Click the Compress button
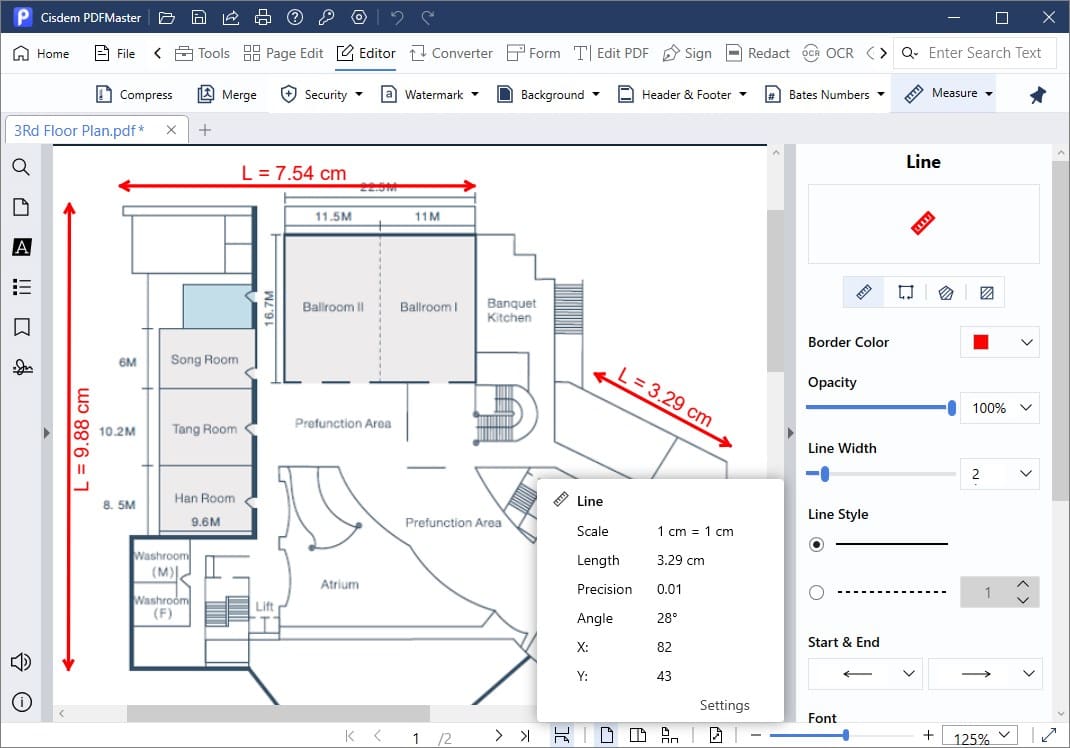 [x=134, y=95]
